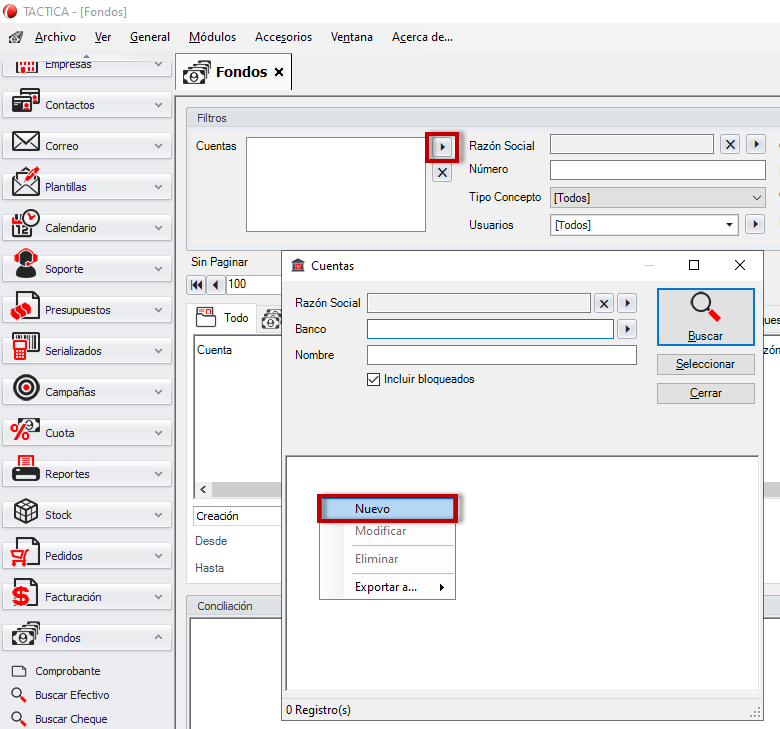Open the Archivo menu
This screenshot has width=780, height=729.
[55, 37]
